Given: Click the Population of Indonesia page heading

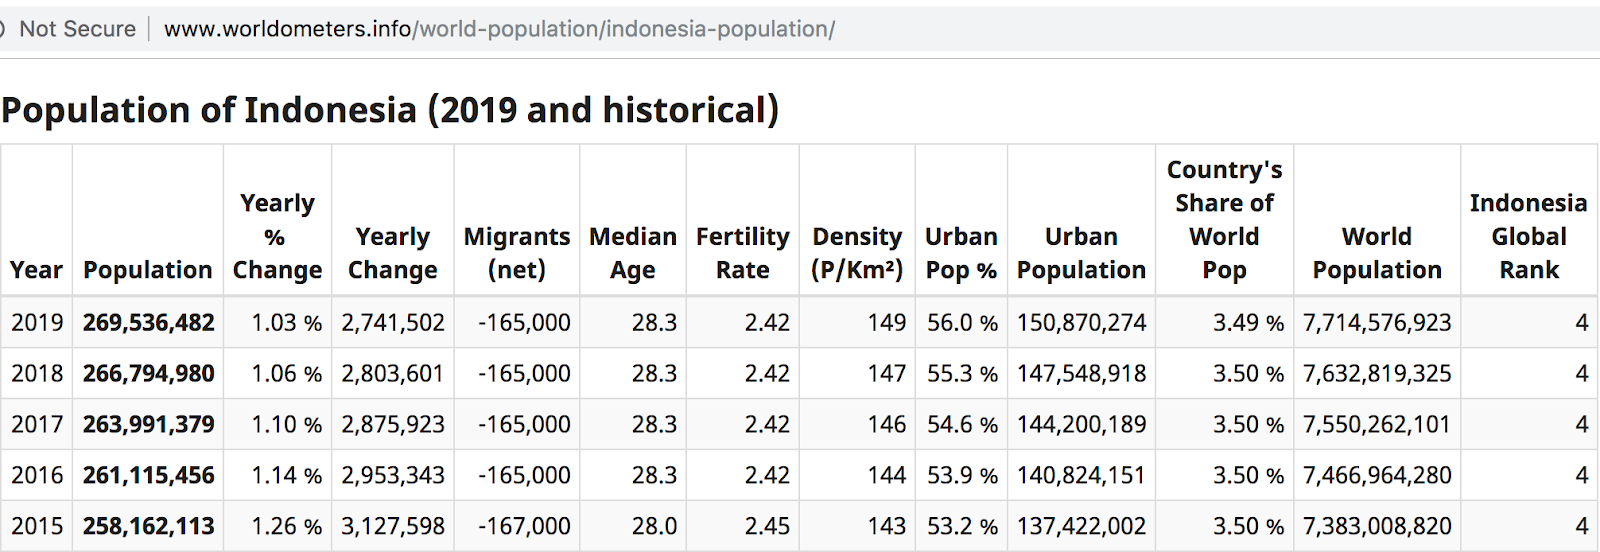Looking at the screenshot, I should 390,109.
